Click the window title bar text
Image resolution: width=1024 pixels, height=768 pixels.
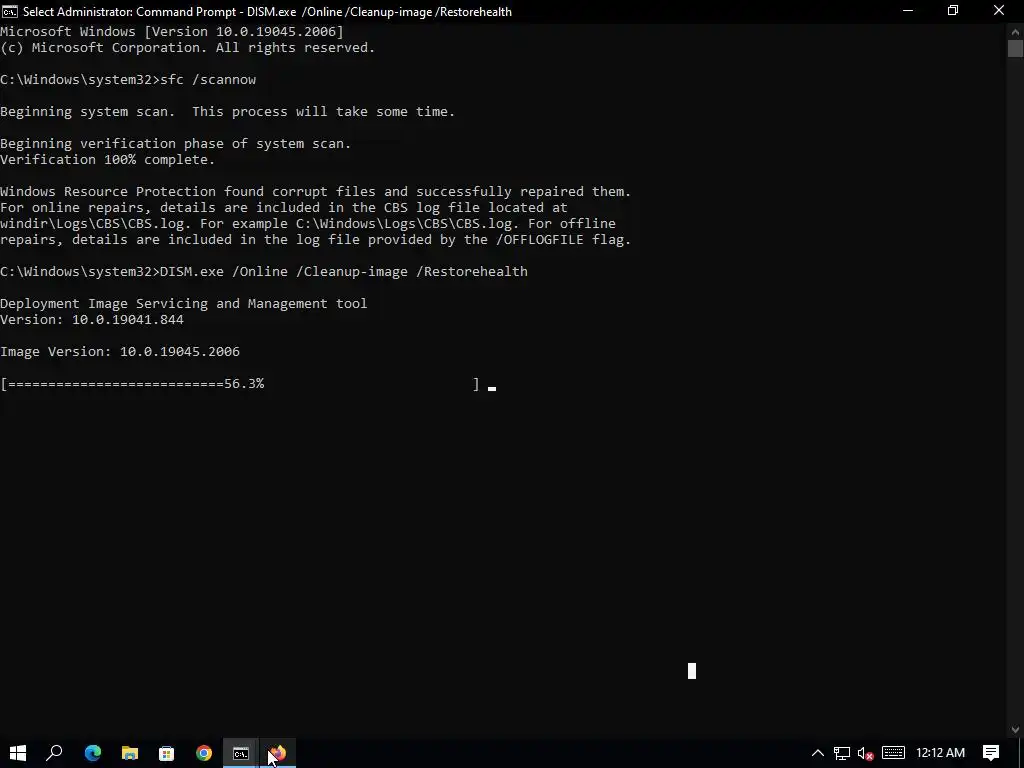[267, 12]
